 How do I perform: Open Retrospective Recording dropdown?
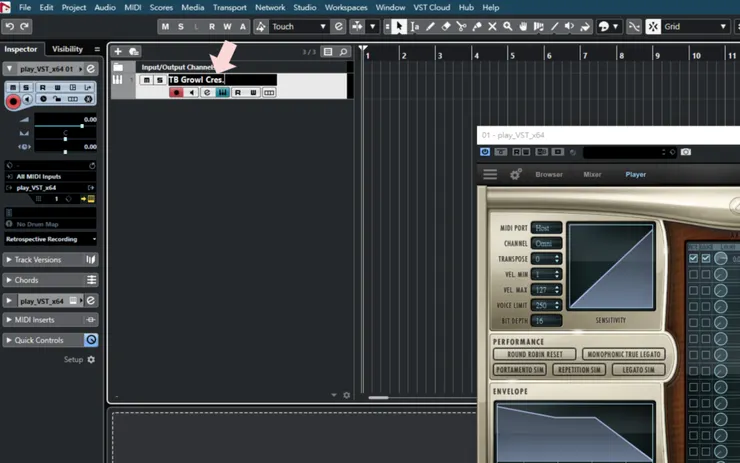(x=50, y=239)
